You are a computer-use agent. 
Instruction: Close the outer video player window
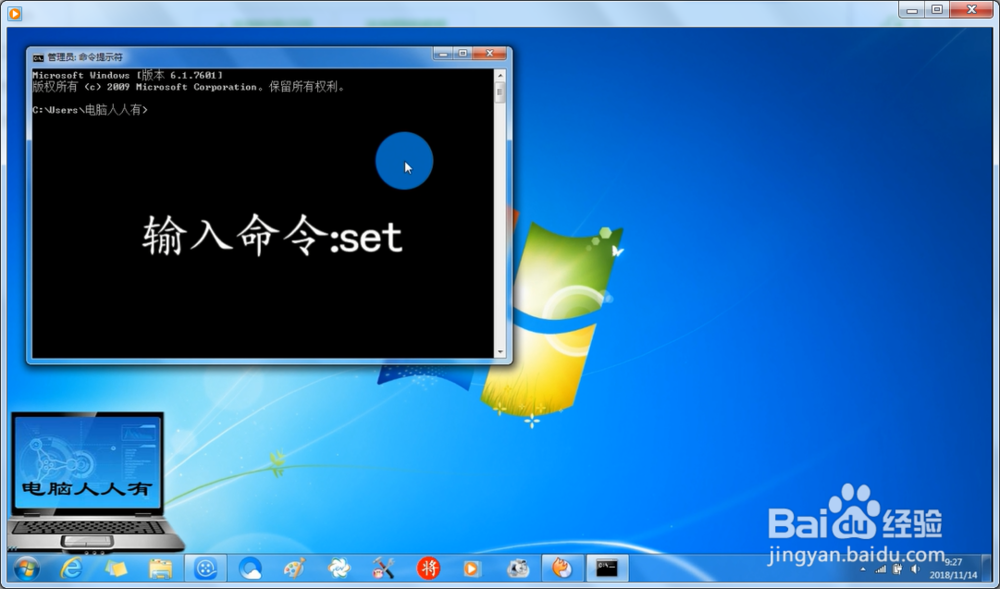click(971, 10)
